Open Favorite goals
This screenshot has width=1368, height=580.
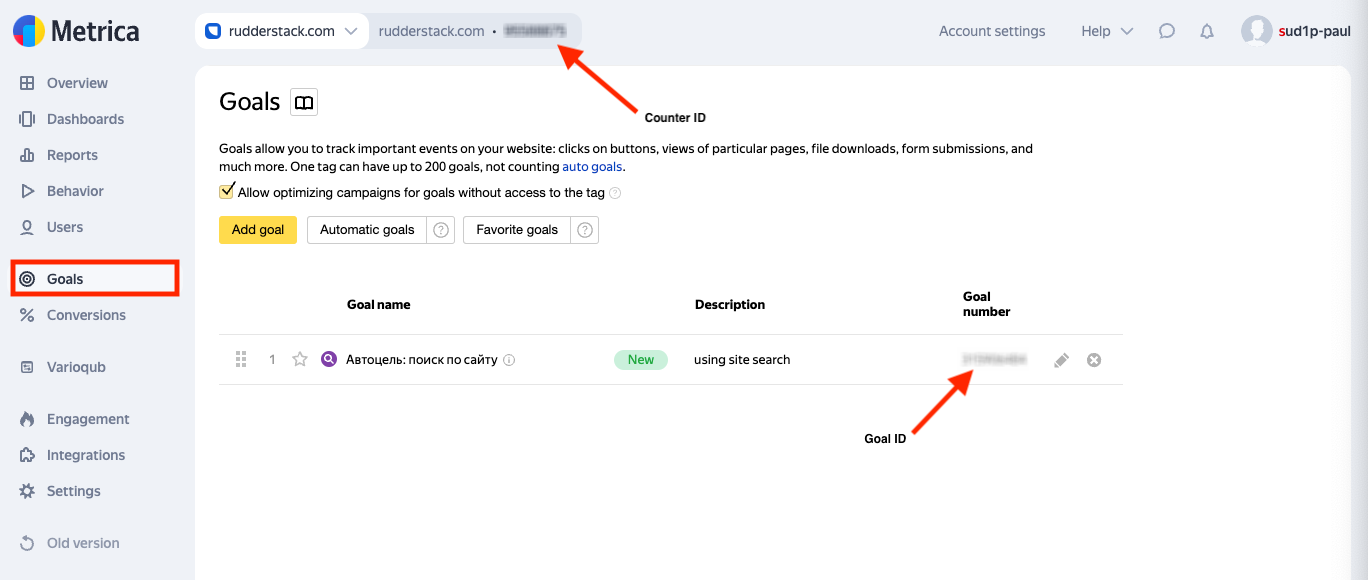(x=517, y=230)
